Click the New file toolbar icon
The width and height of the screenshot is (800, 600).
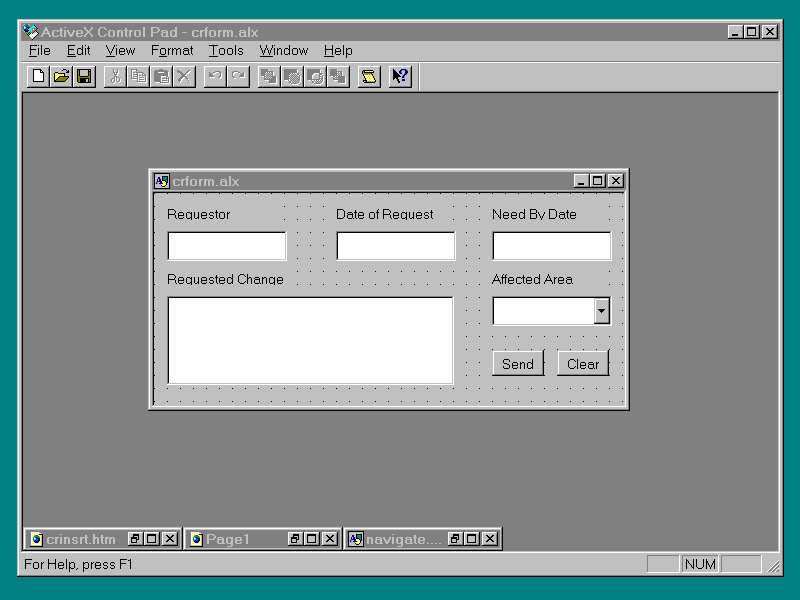[38, 77]
